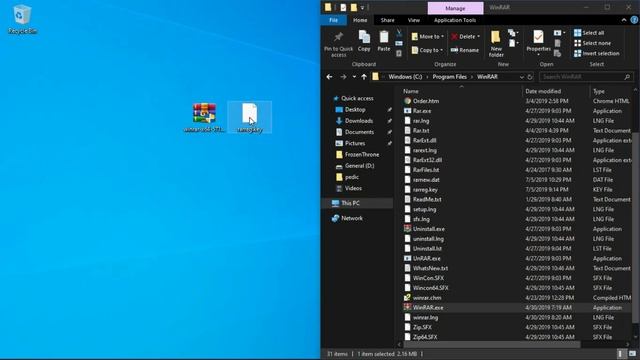Switch to Details view in status bar
Image resolution: width=640 pixels, height=360 pixels.
pyautogui.click(x=620, y=354)
